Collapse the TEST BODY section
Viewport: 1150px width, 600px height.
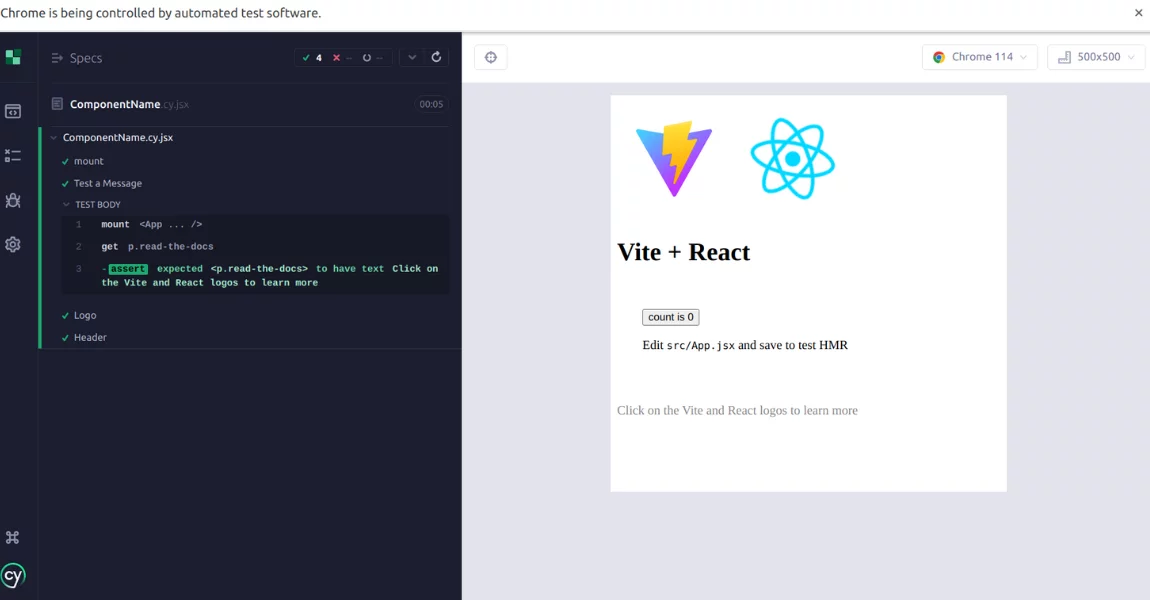(x=67, y=205)
